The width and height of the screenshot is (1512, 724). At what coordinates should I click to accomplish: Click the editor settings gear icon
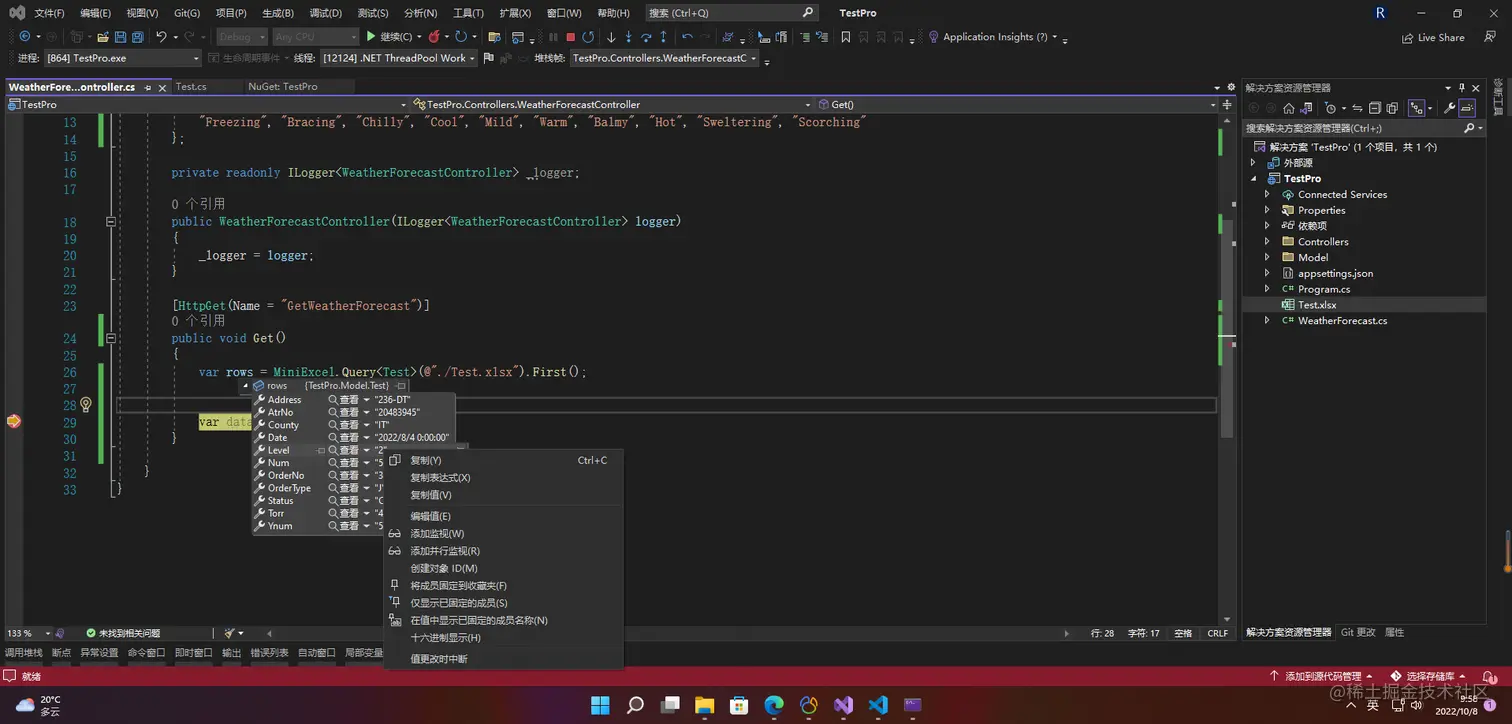(x=1230, y=87)
